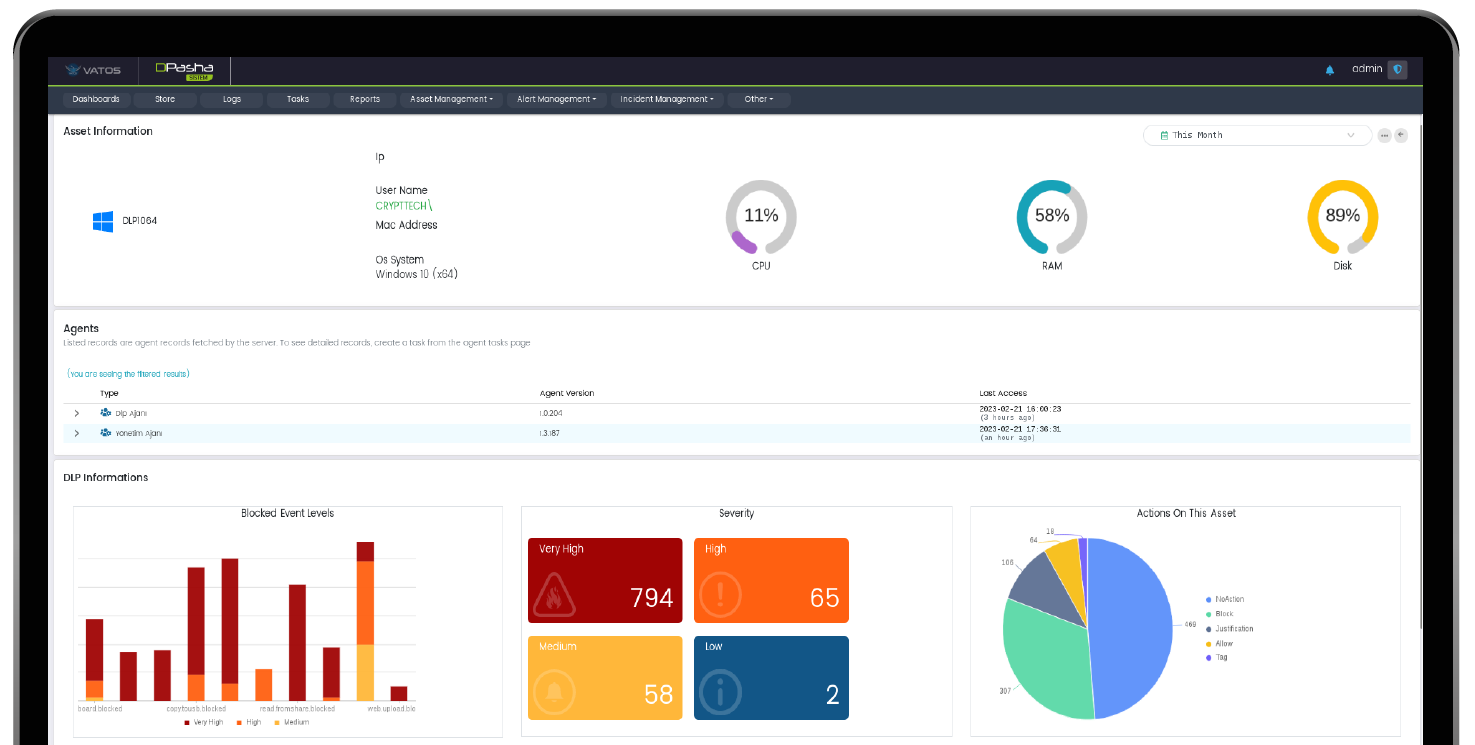This screenshot has height=745, width=1475.
Task: Click the DLP1064 asset name
Action: [140, 221]
